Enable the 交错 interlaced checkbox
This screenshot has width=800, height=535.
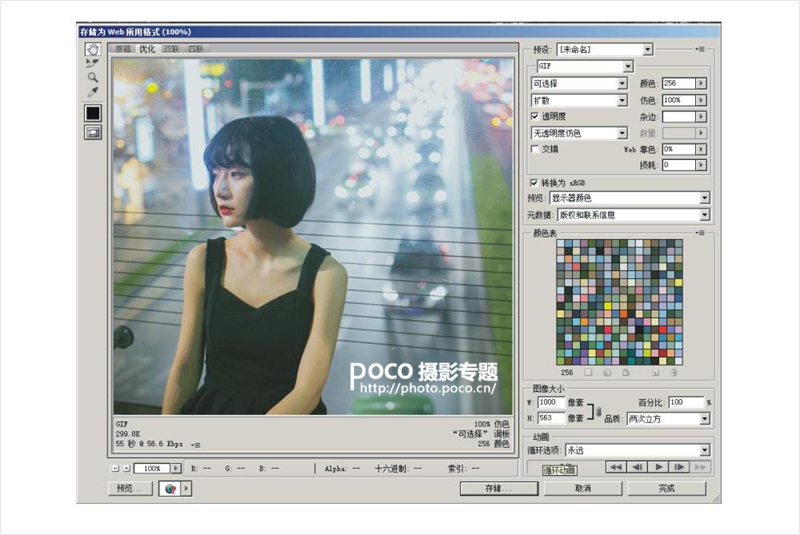pyautogui.click(x=535, y=149)
